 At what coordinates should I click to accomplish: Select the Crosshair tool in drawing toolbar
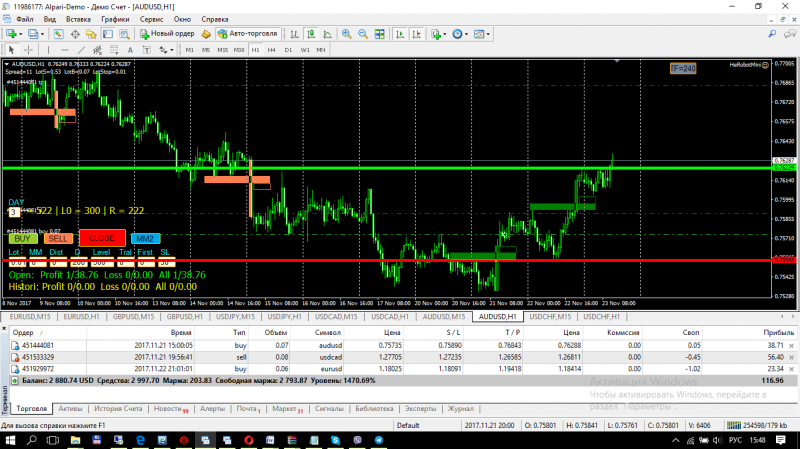click(x=28, y=48)
